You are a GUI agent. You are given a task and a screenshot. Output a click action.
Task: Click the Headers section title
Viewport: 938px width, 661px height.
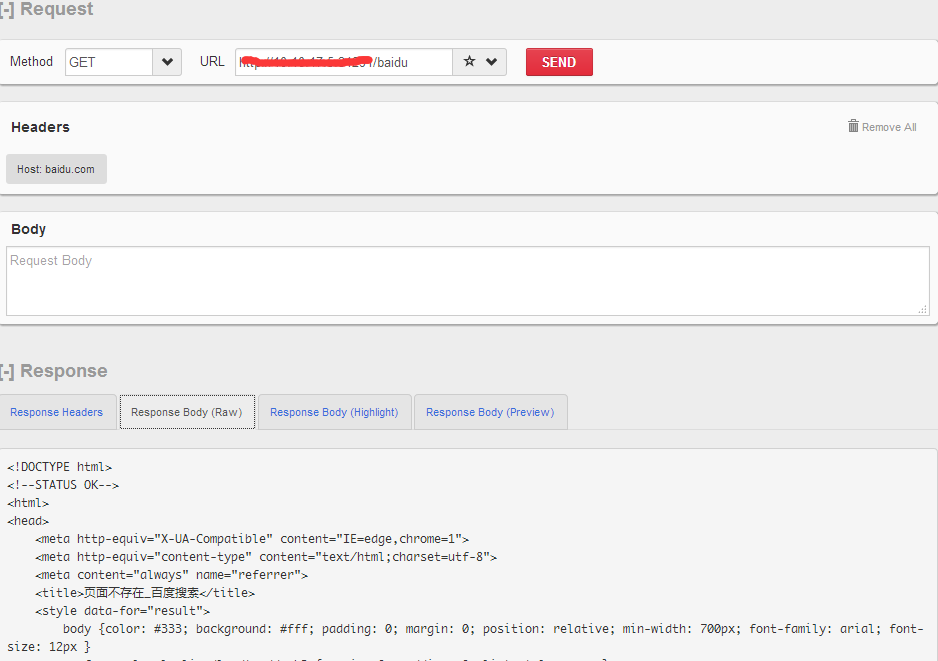pos(41,127)
